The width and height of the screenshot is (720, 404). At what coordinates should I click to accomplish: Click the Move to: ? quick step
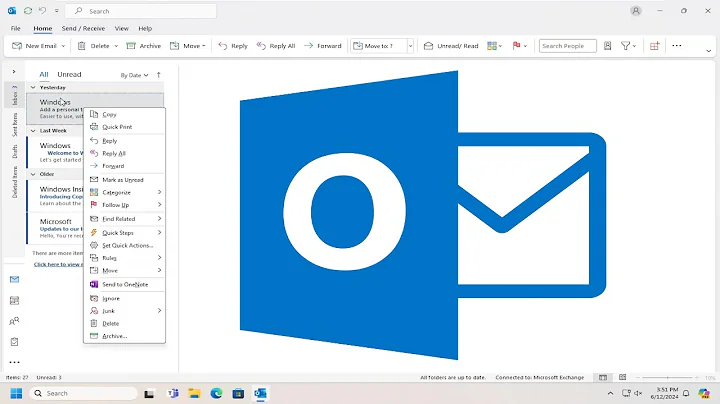(379, 46)
